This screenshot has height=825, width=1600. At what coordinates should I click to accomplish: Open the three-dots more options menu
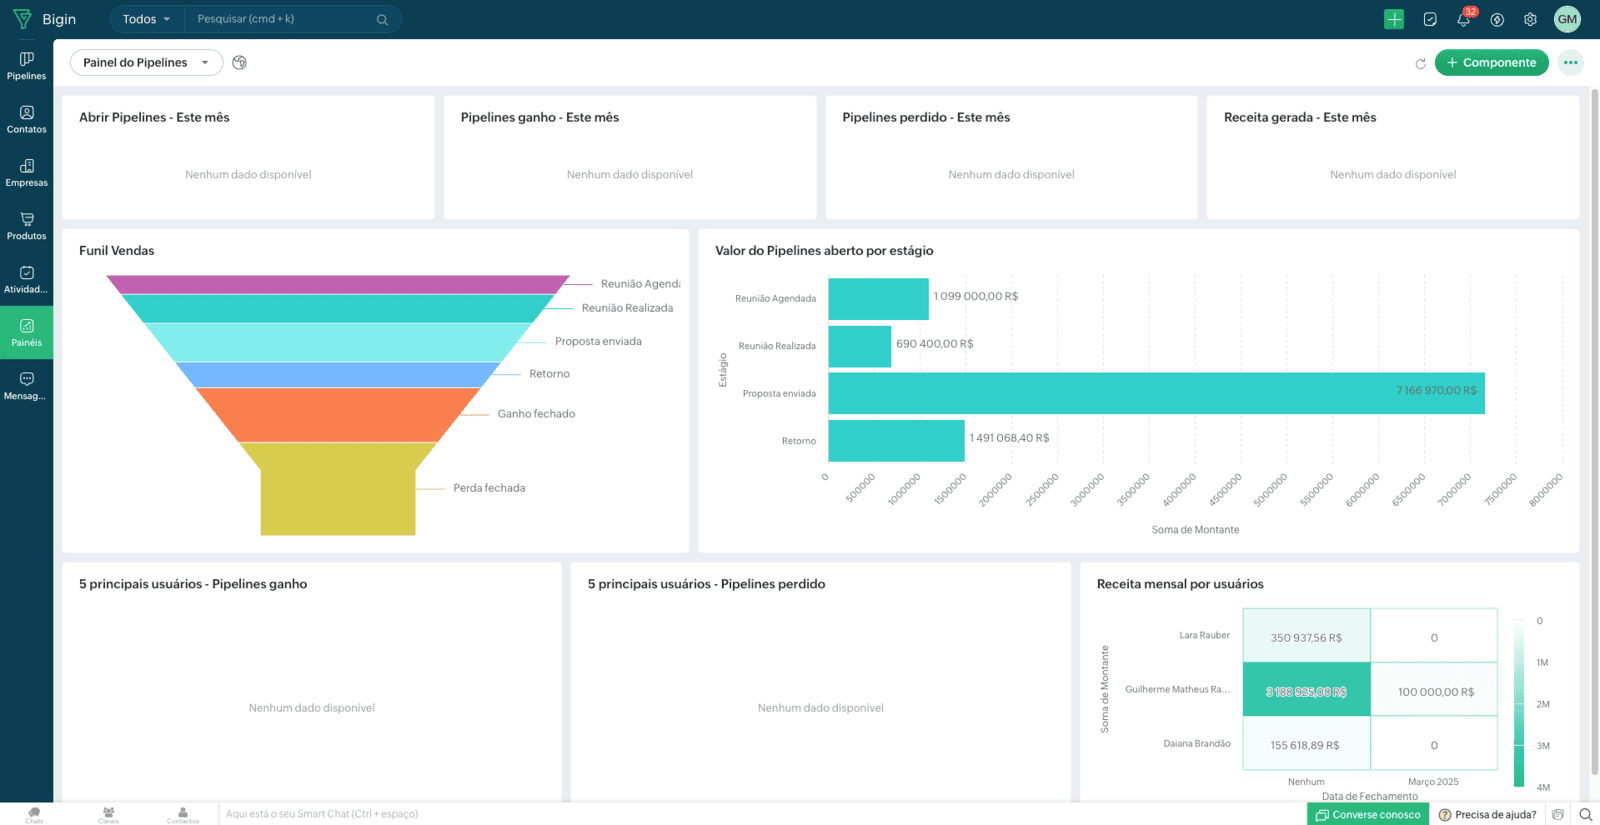(1570, 62)
